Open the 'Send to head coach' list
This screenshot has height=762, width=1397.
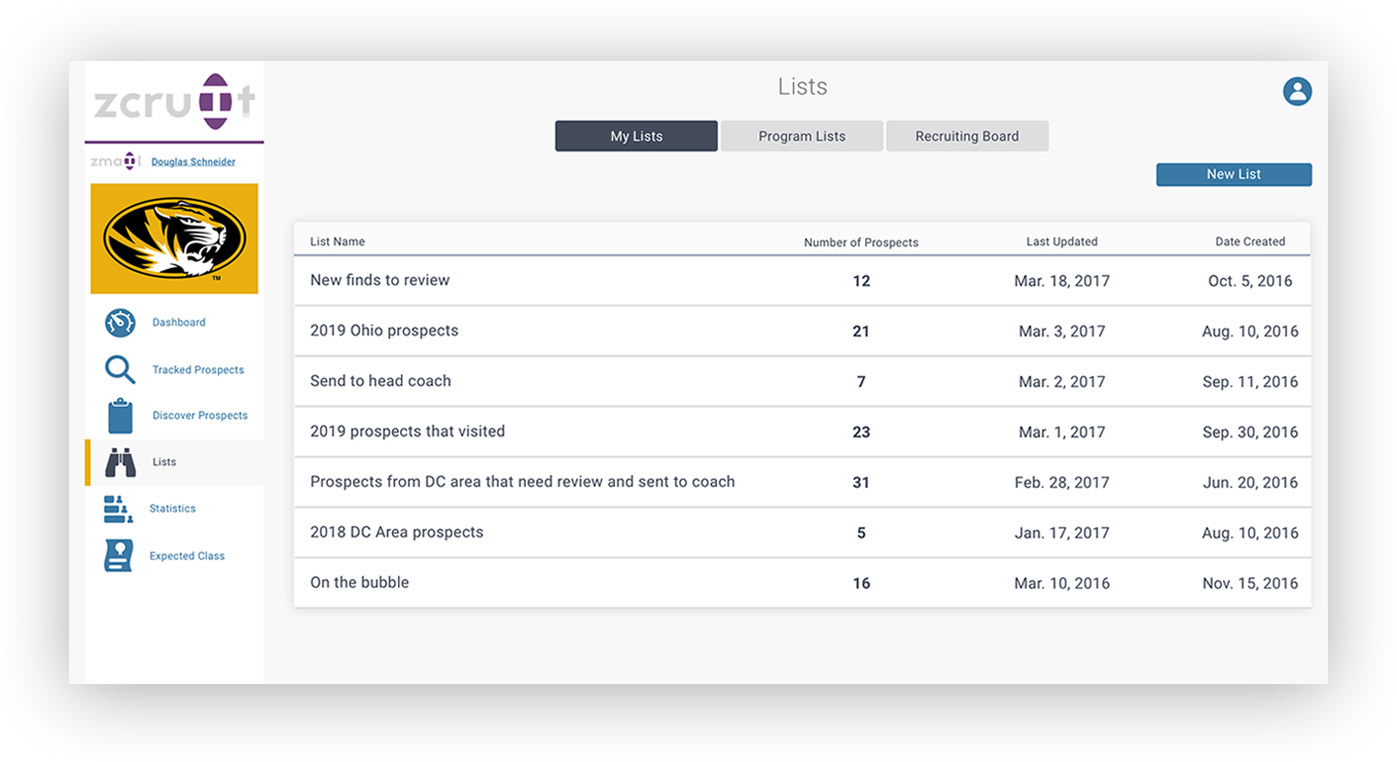(380, 381)
